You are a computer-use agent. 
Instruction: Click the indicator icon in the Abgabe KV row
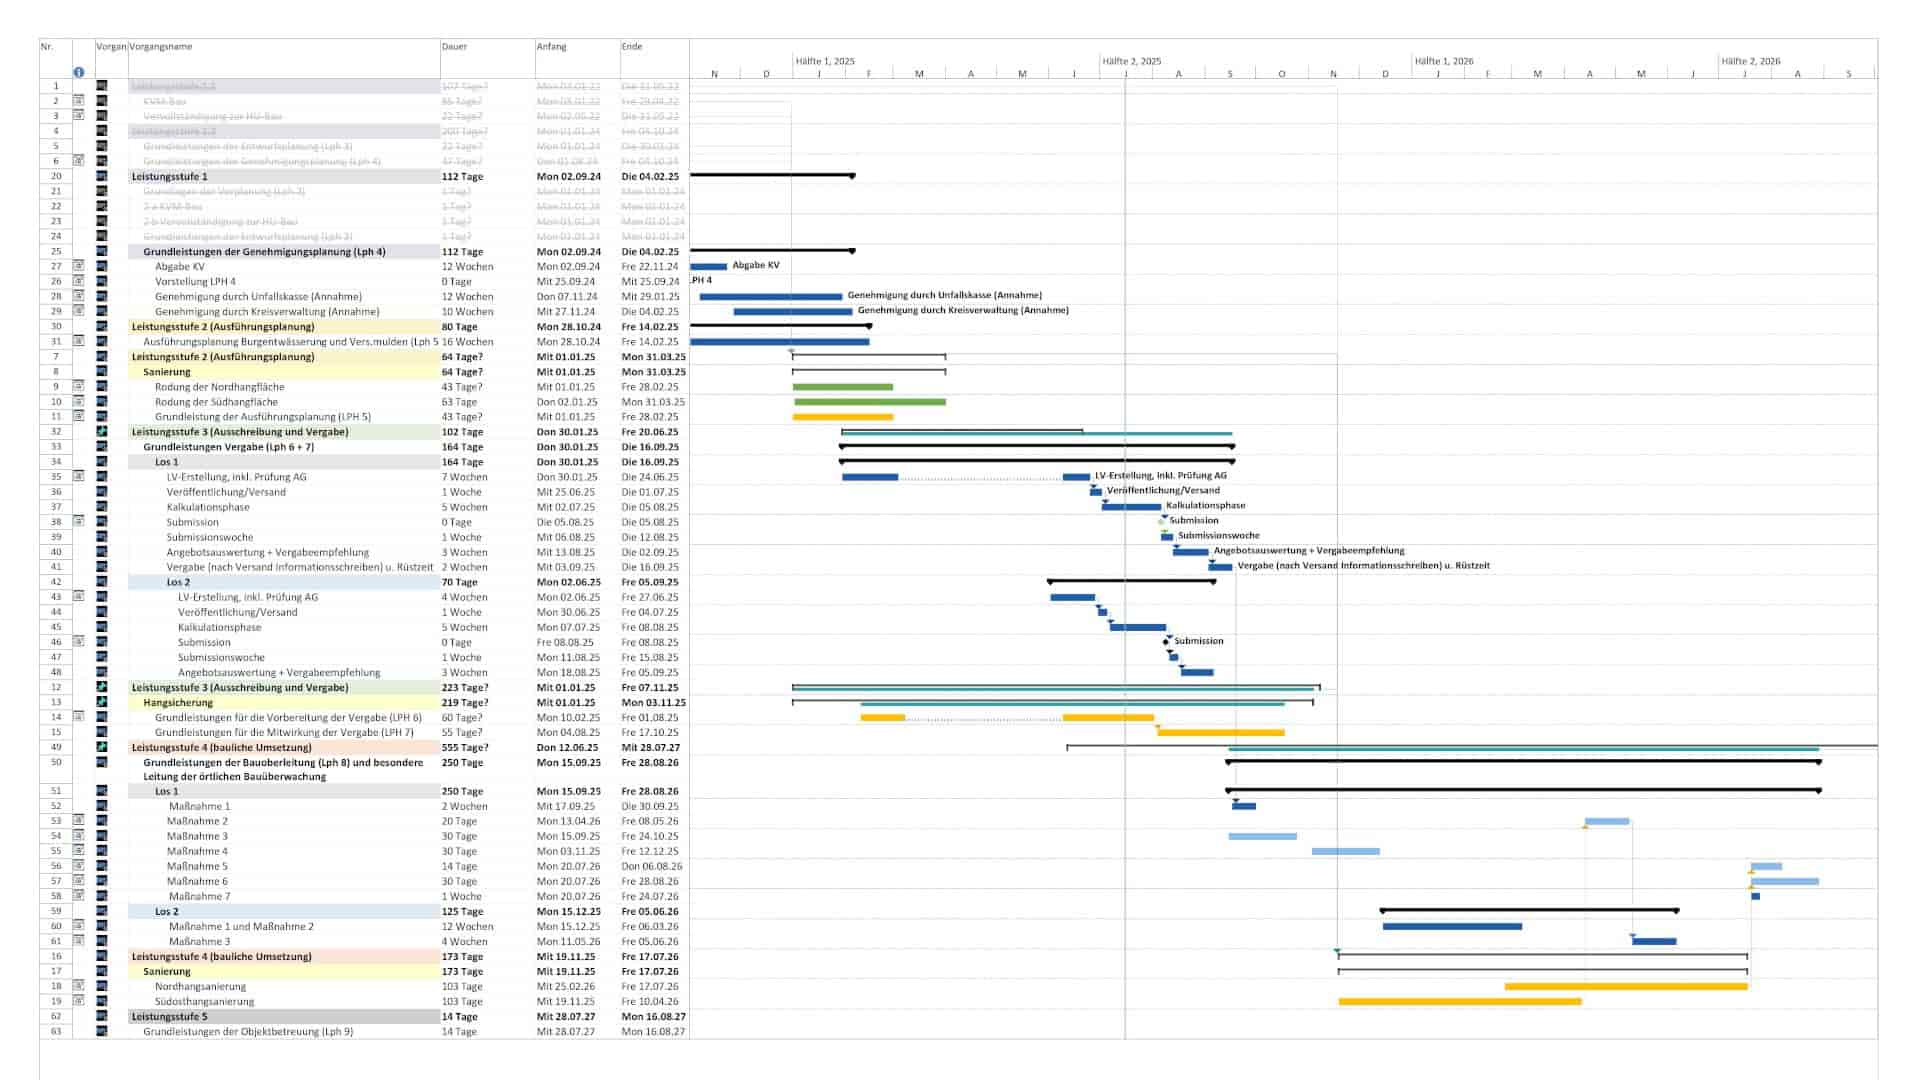pyautogui.click(x=79, y=266)
